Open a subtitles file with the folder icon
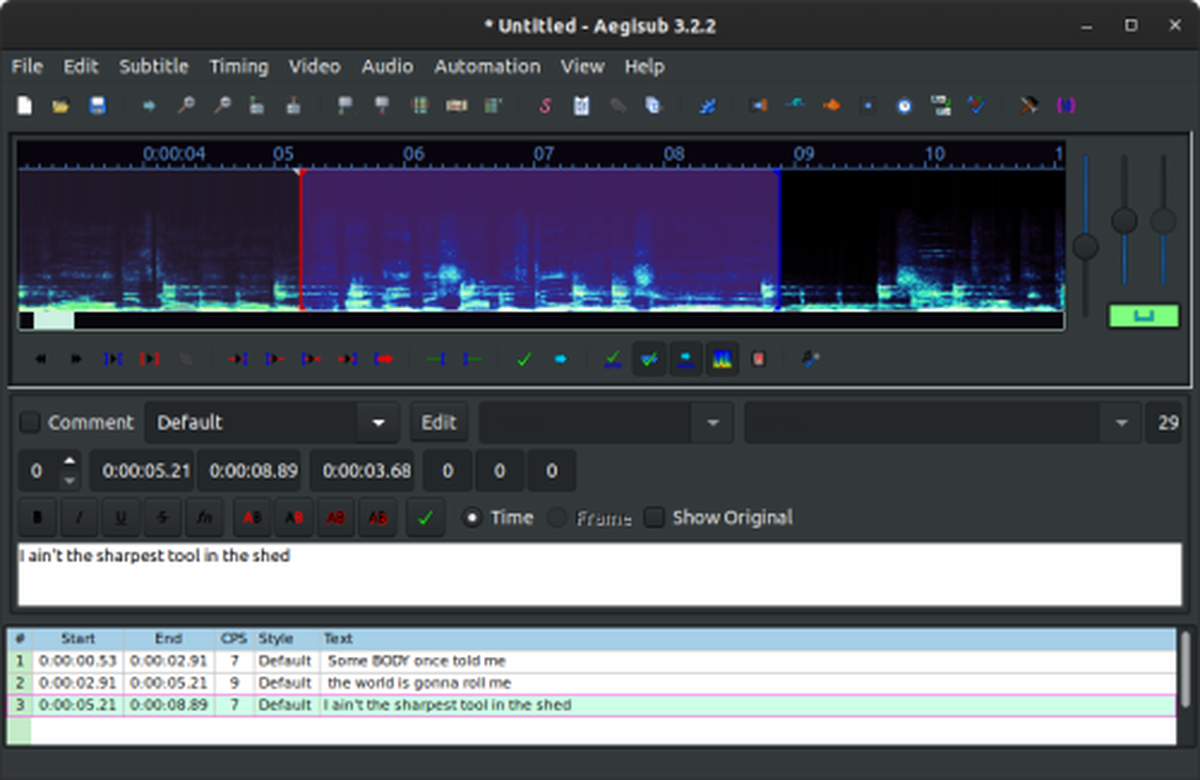The height and width of the screenshot is (780, 1200). (61, 105)
